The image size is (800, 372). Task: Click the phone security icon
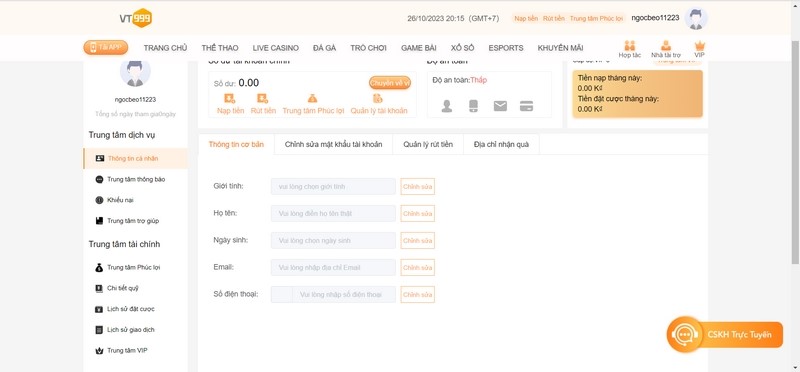[473, 106]
